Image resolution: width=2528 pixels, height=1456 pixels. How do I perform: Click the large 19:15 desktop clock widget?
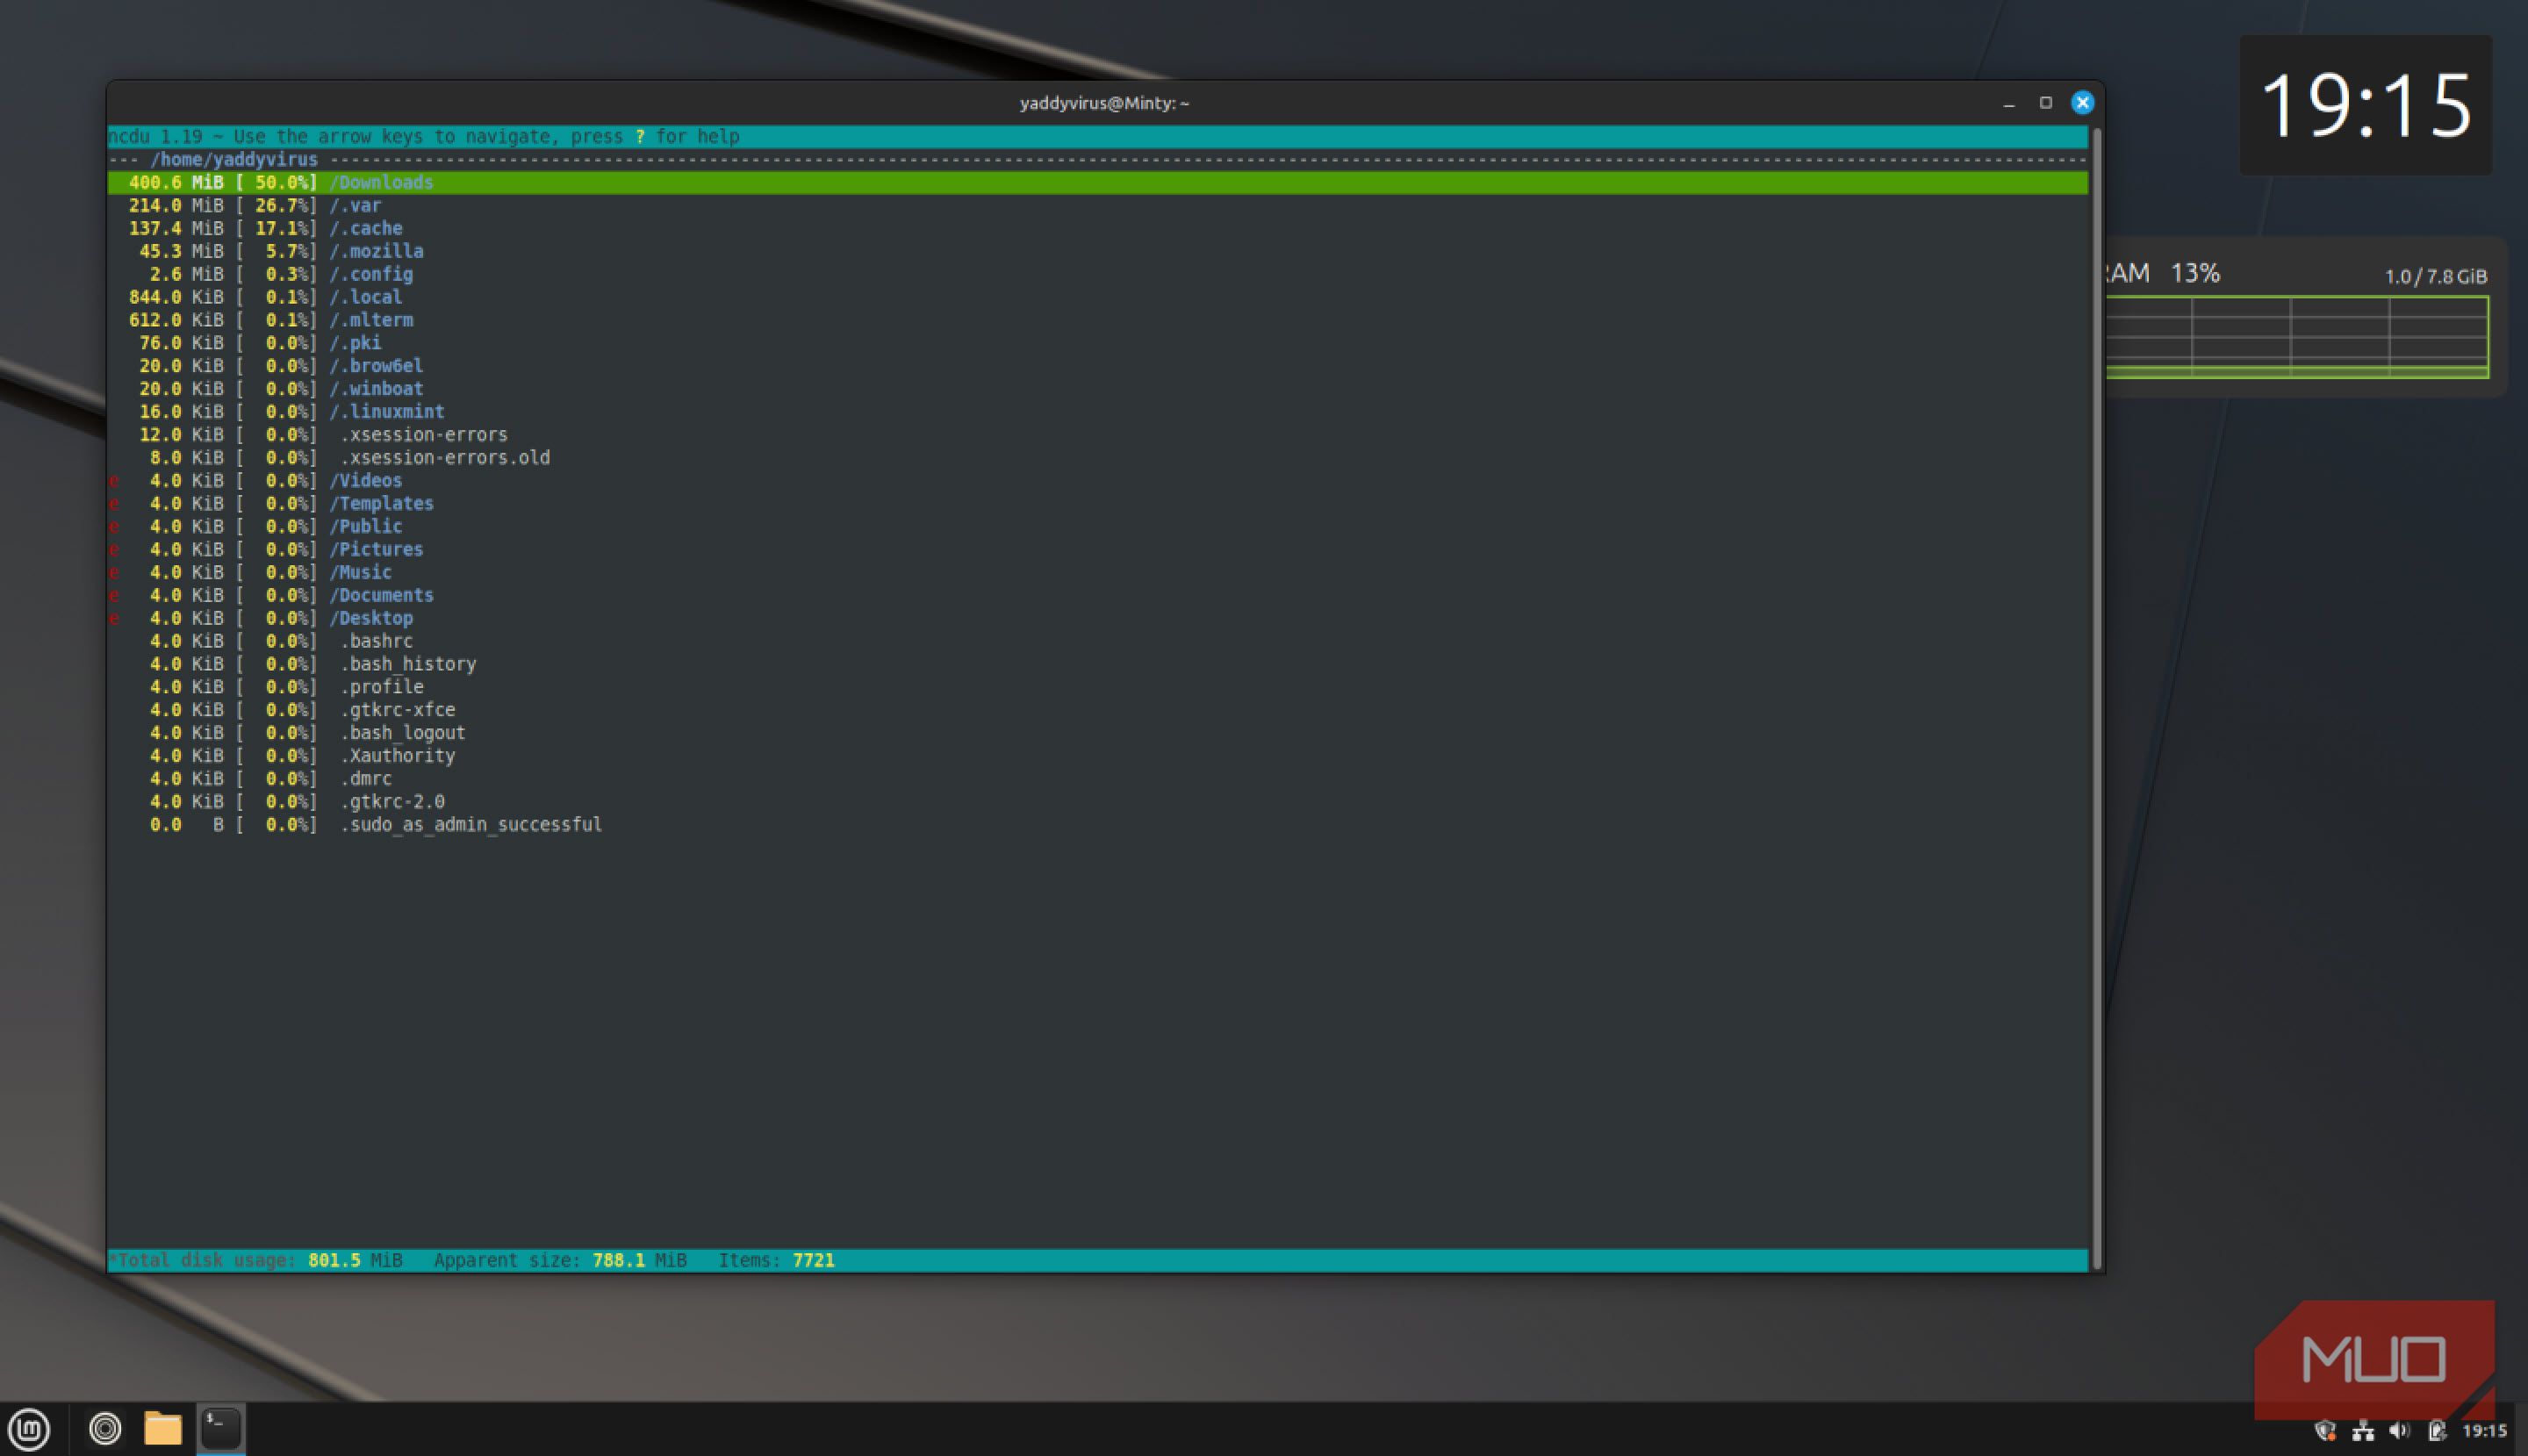(x=2365, y=105)
